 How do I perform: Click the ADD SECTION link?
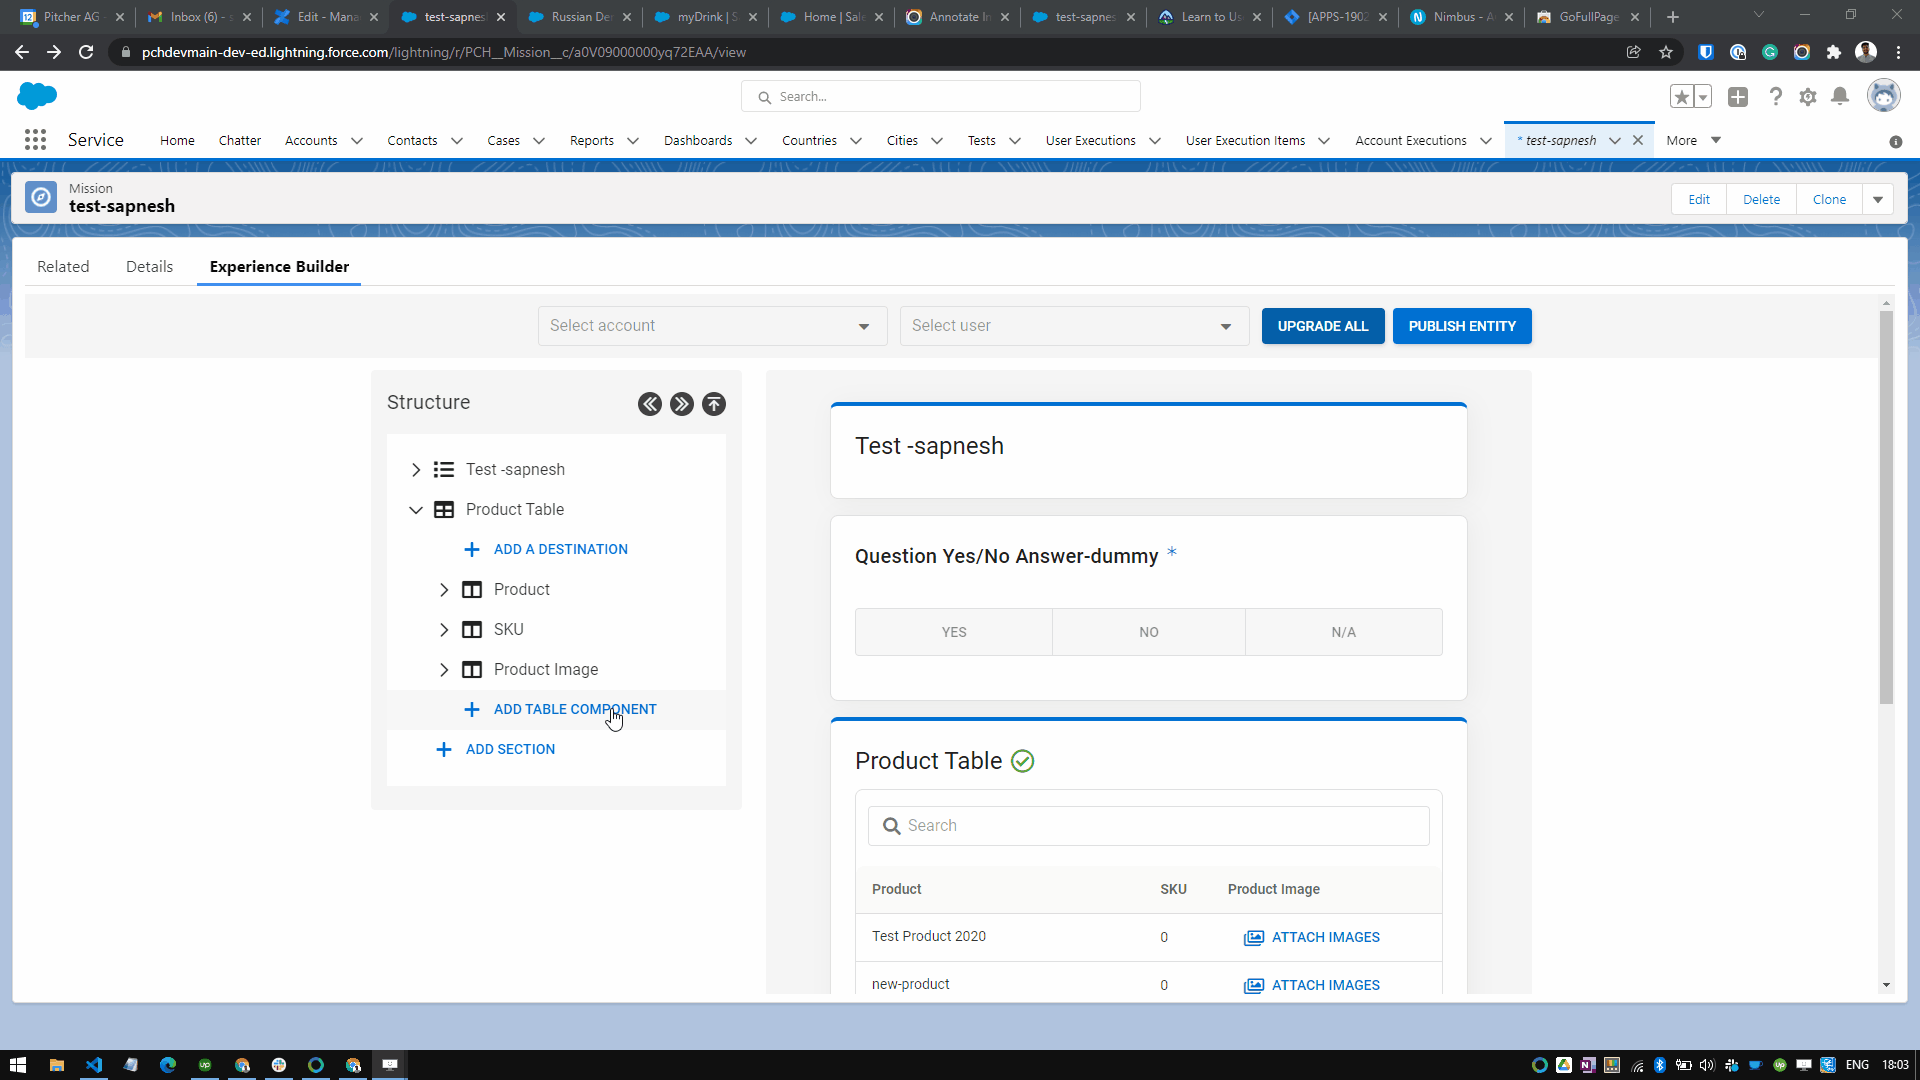point(510,749)
